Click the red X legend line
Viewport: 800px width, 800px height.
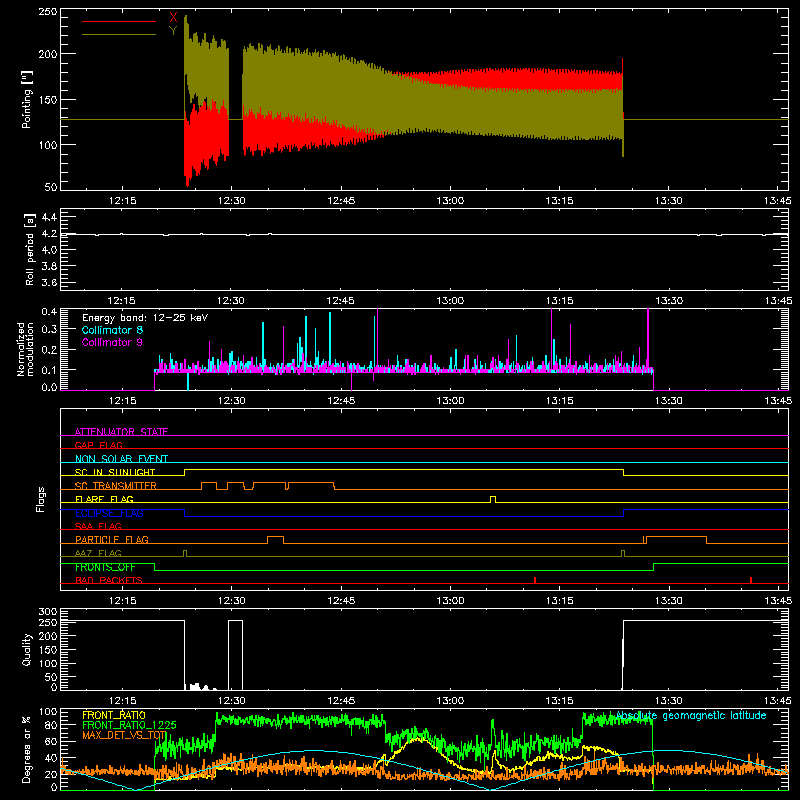click(x=119, y=21)
